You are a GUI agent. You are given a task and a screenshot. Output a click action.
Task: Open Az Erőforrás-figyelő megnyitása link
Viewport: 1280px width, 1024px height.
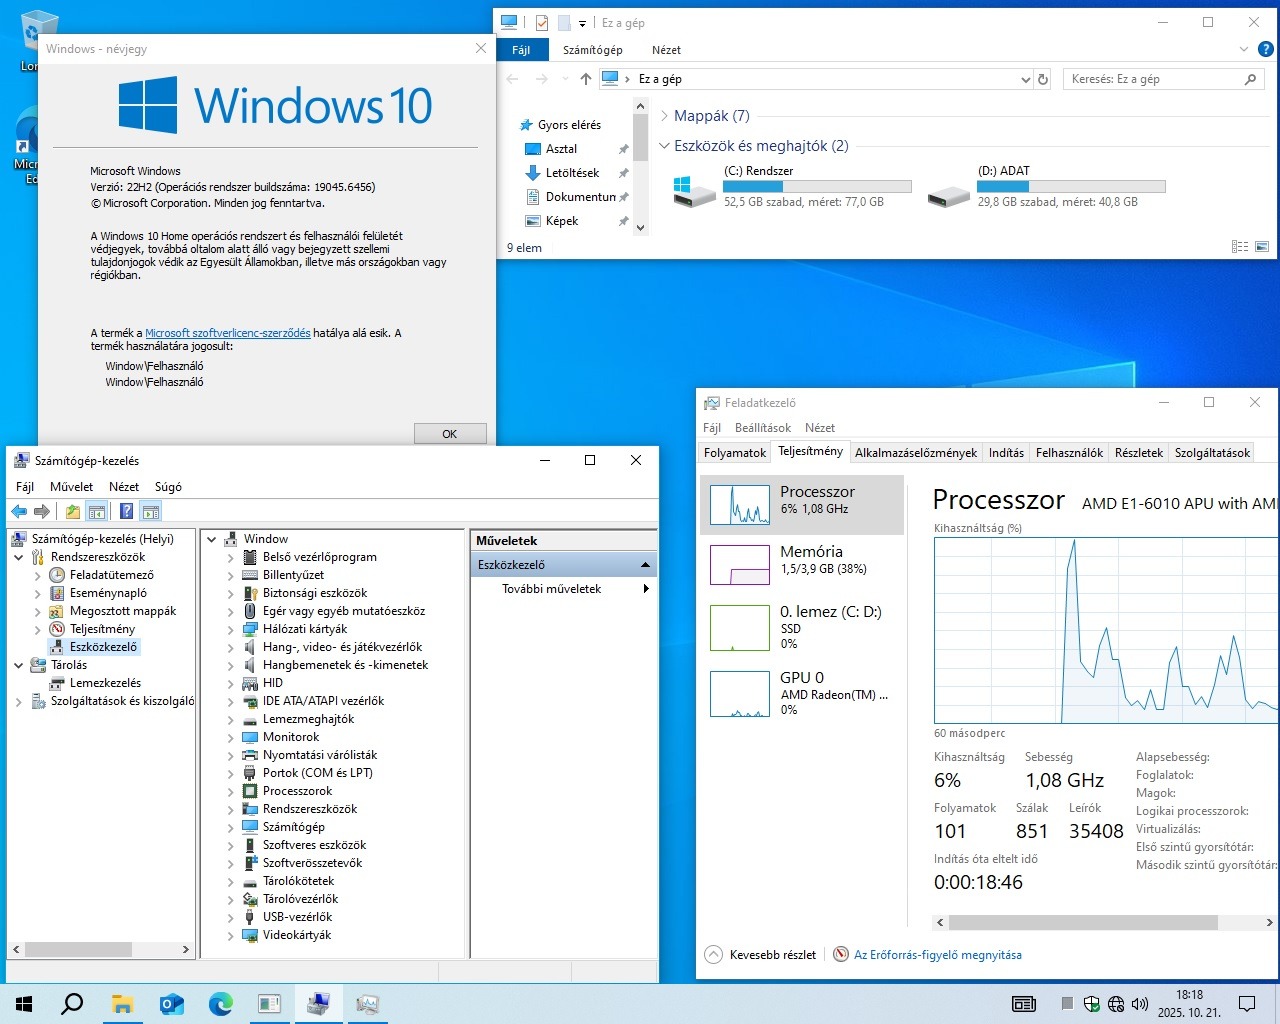(x=938, y=955)
